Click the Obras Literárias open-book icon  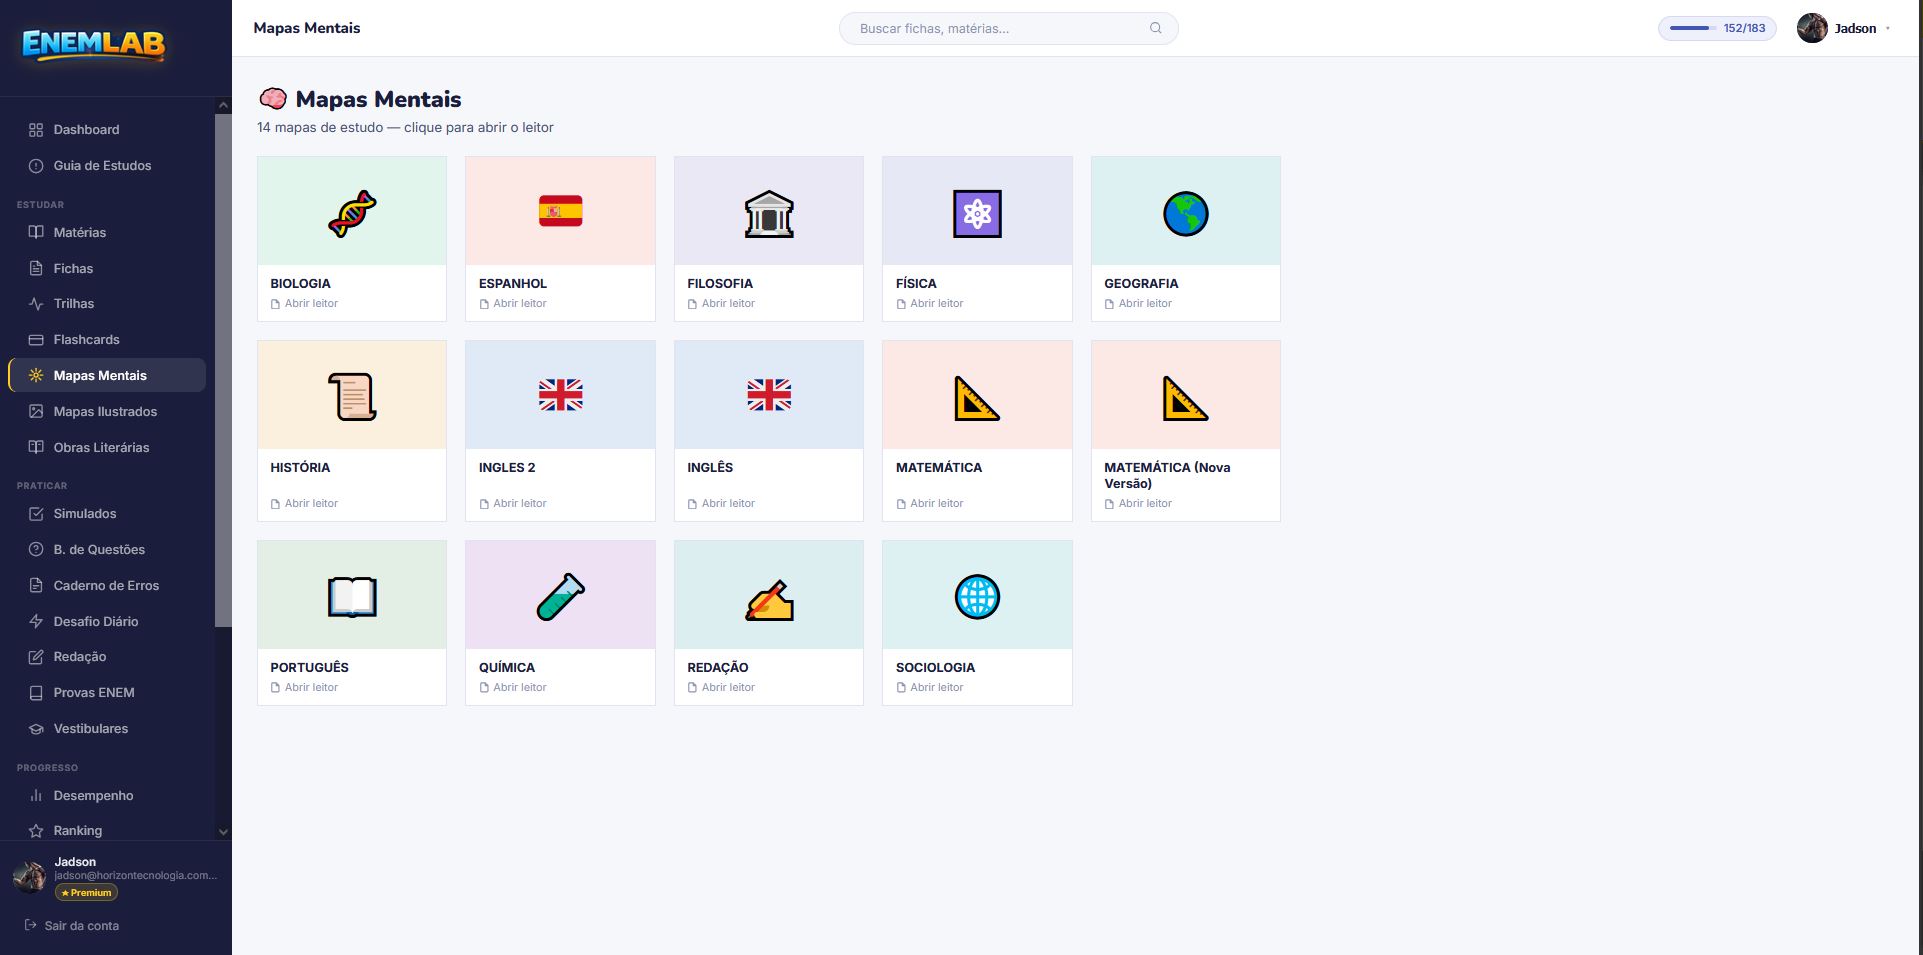36,448
